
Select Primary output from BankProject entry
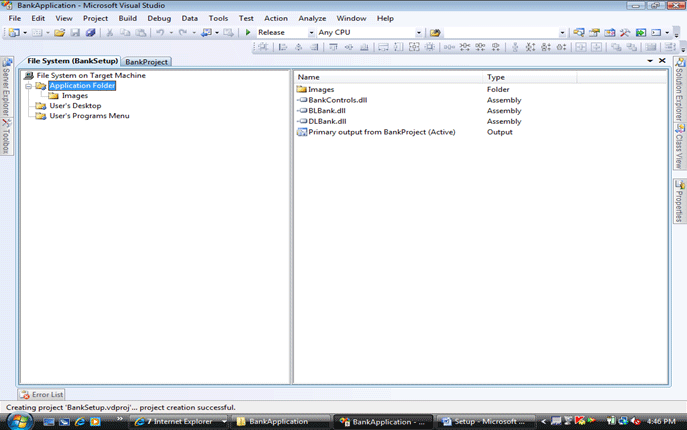click(x=382, y=132)
